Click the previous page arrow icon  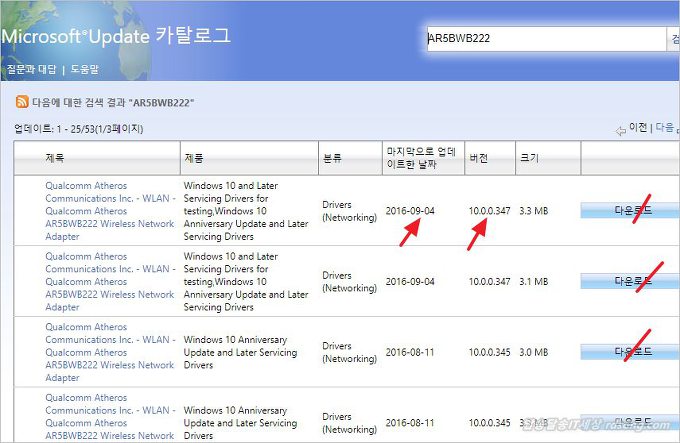(x=620, y=130)
